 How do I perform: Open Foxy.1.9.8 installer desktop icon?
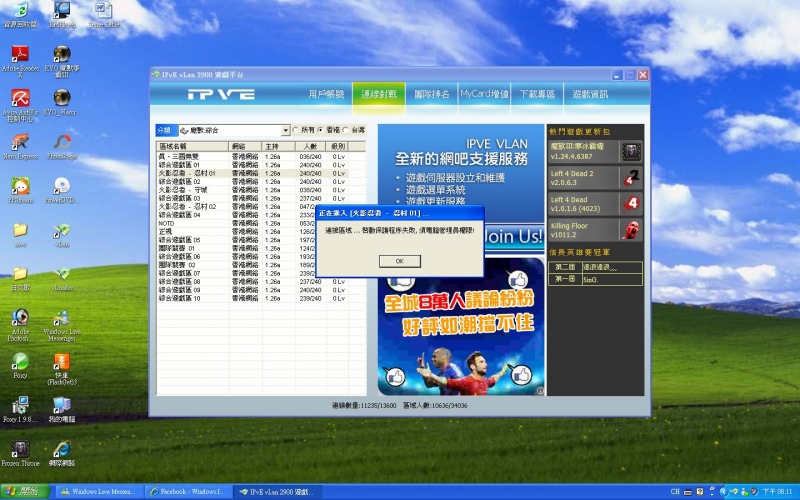click(x=20, y=409)
